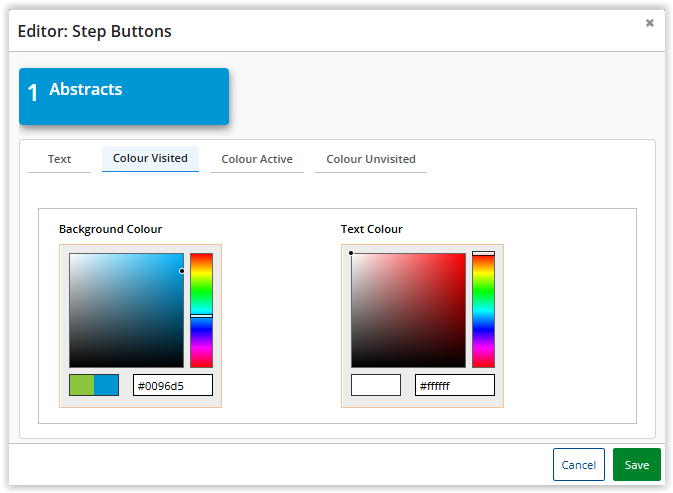Switch to the Text tab
673x493 pixels.
click(x=60, y=159)
